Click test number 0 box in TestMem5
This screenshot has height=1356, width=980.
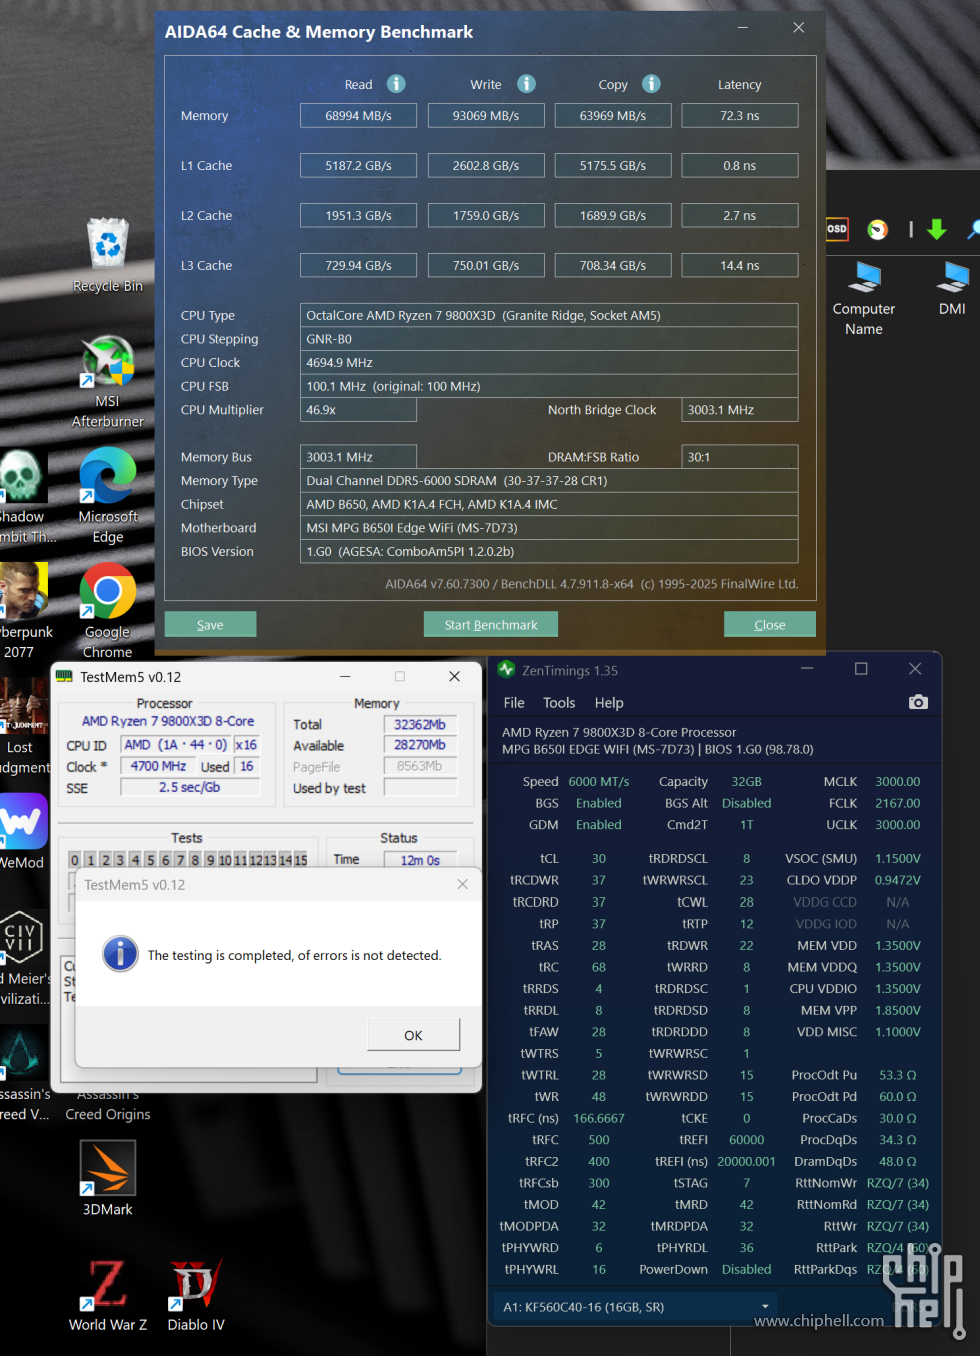[x=74, y=860]
